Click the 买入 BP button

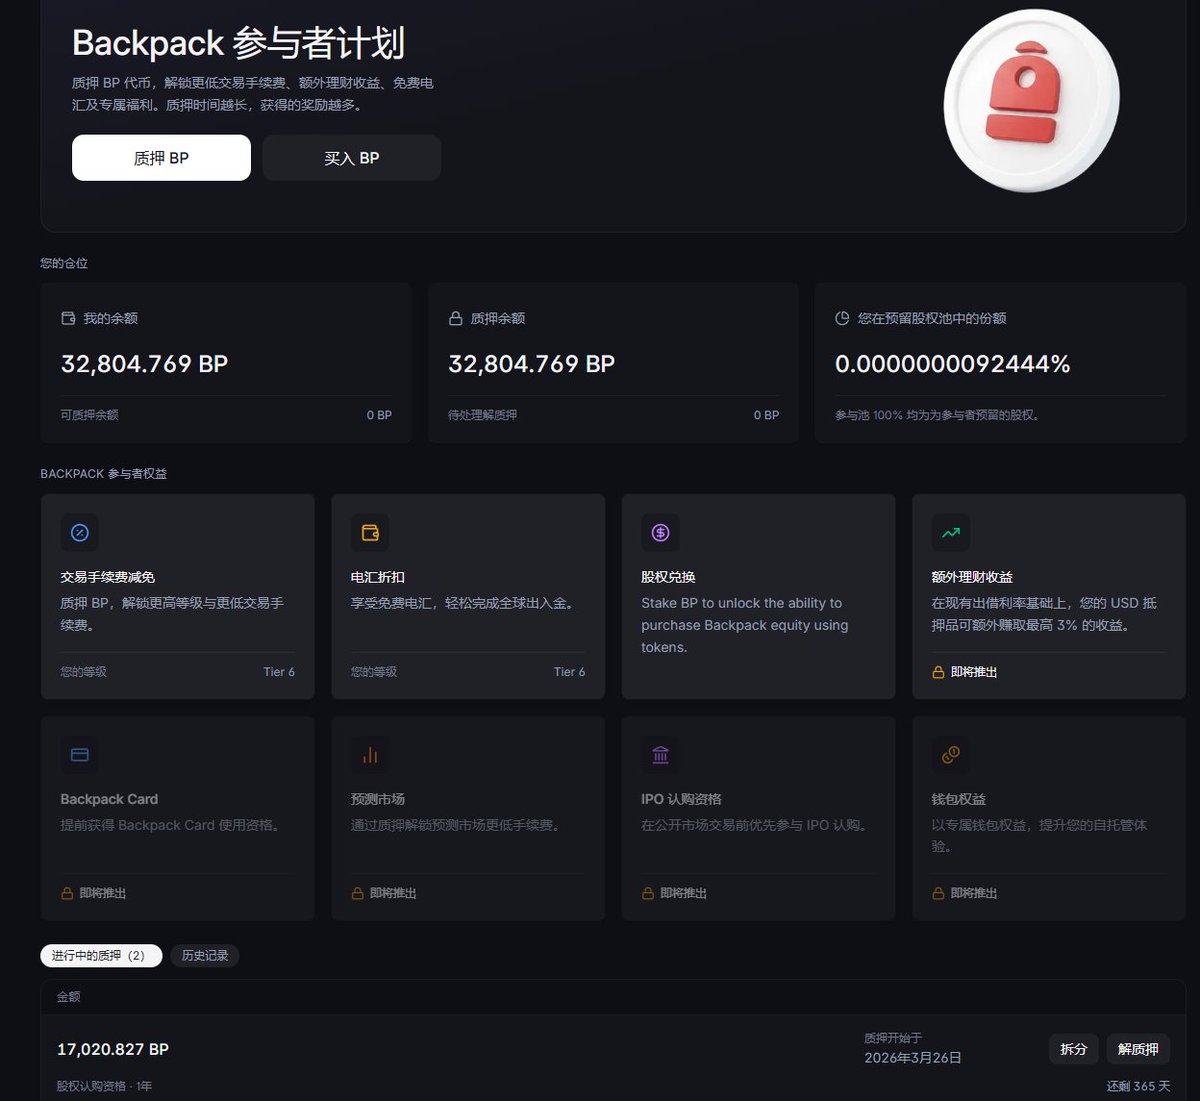[x=352, y=158]
